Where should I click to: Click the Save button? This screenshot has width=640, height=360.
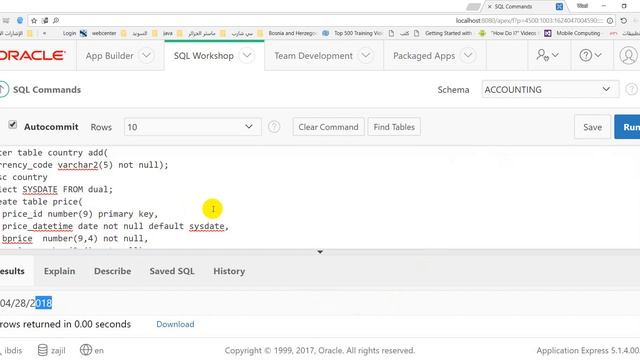click(x=592, y=127)
